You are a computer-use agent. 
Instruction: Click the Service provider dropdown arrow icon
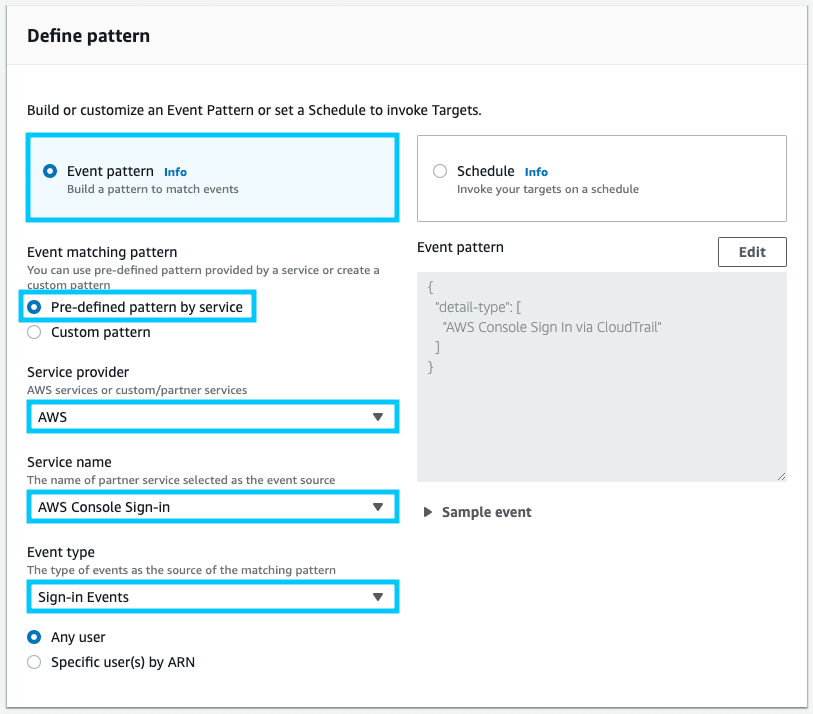[x=377, y=417]
